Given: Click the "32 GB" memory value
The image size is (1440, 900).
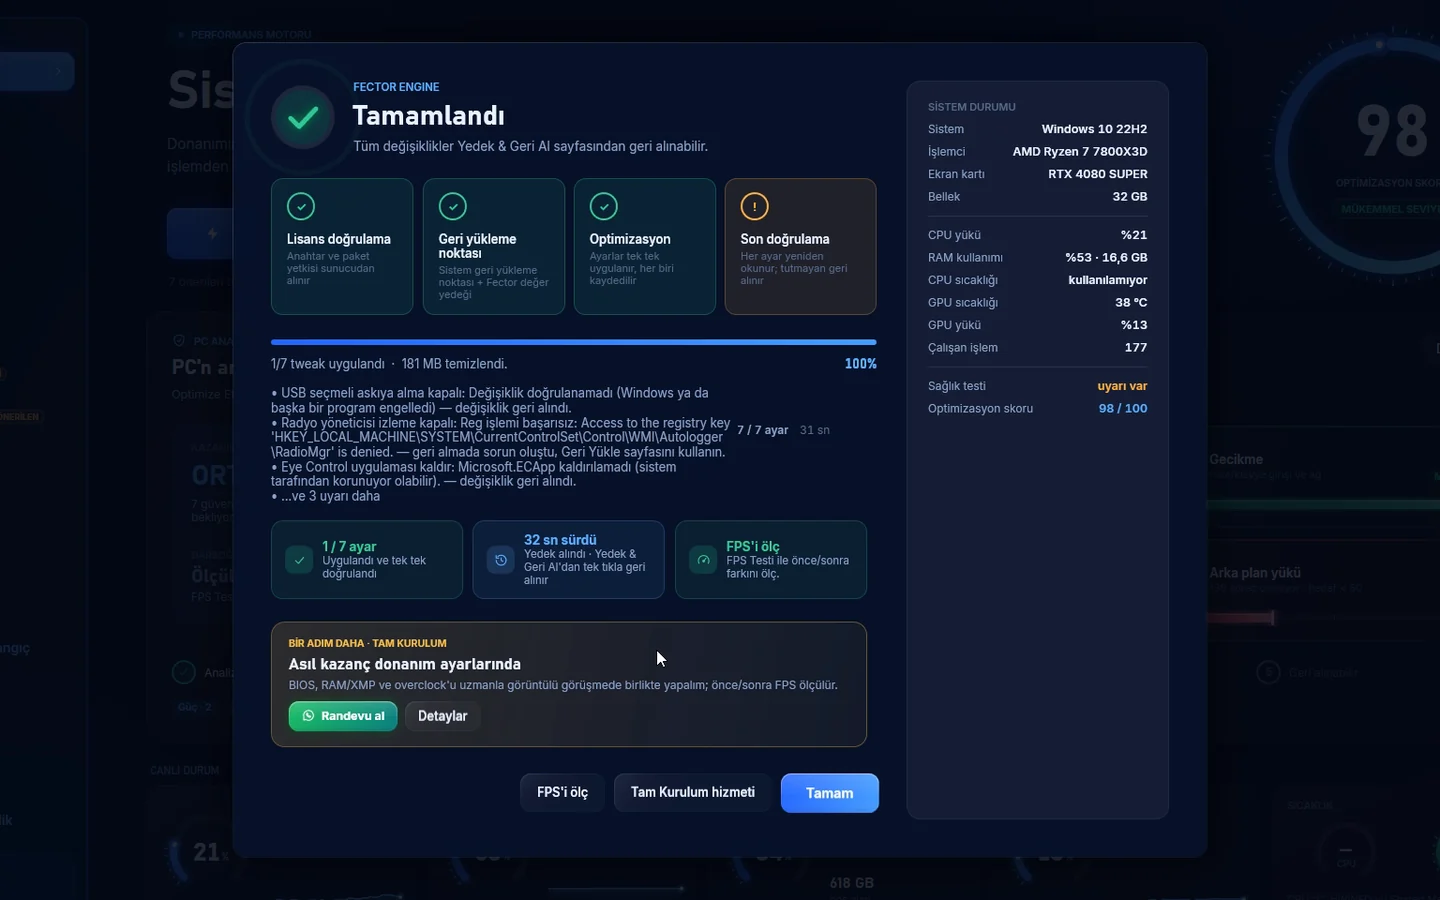Looking at the screenshot, I should point(1130,197).
